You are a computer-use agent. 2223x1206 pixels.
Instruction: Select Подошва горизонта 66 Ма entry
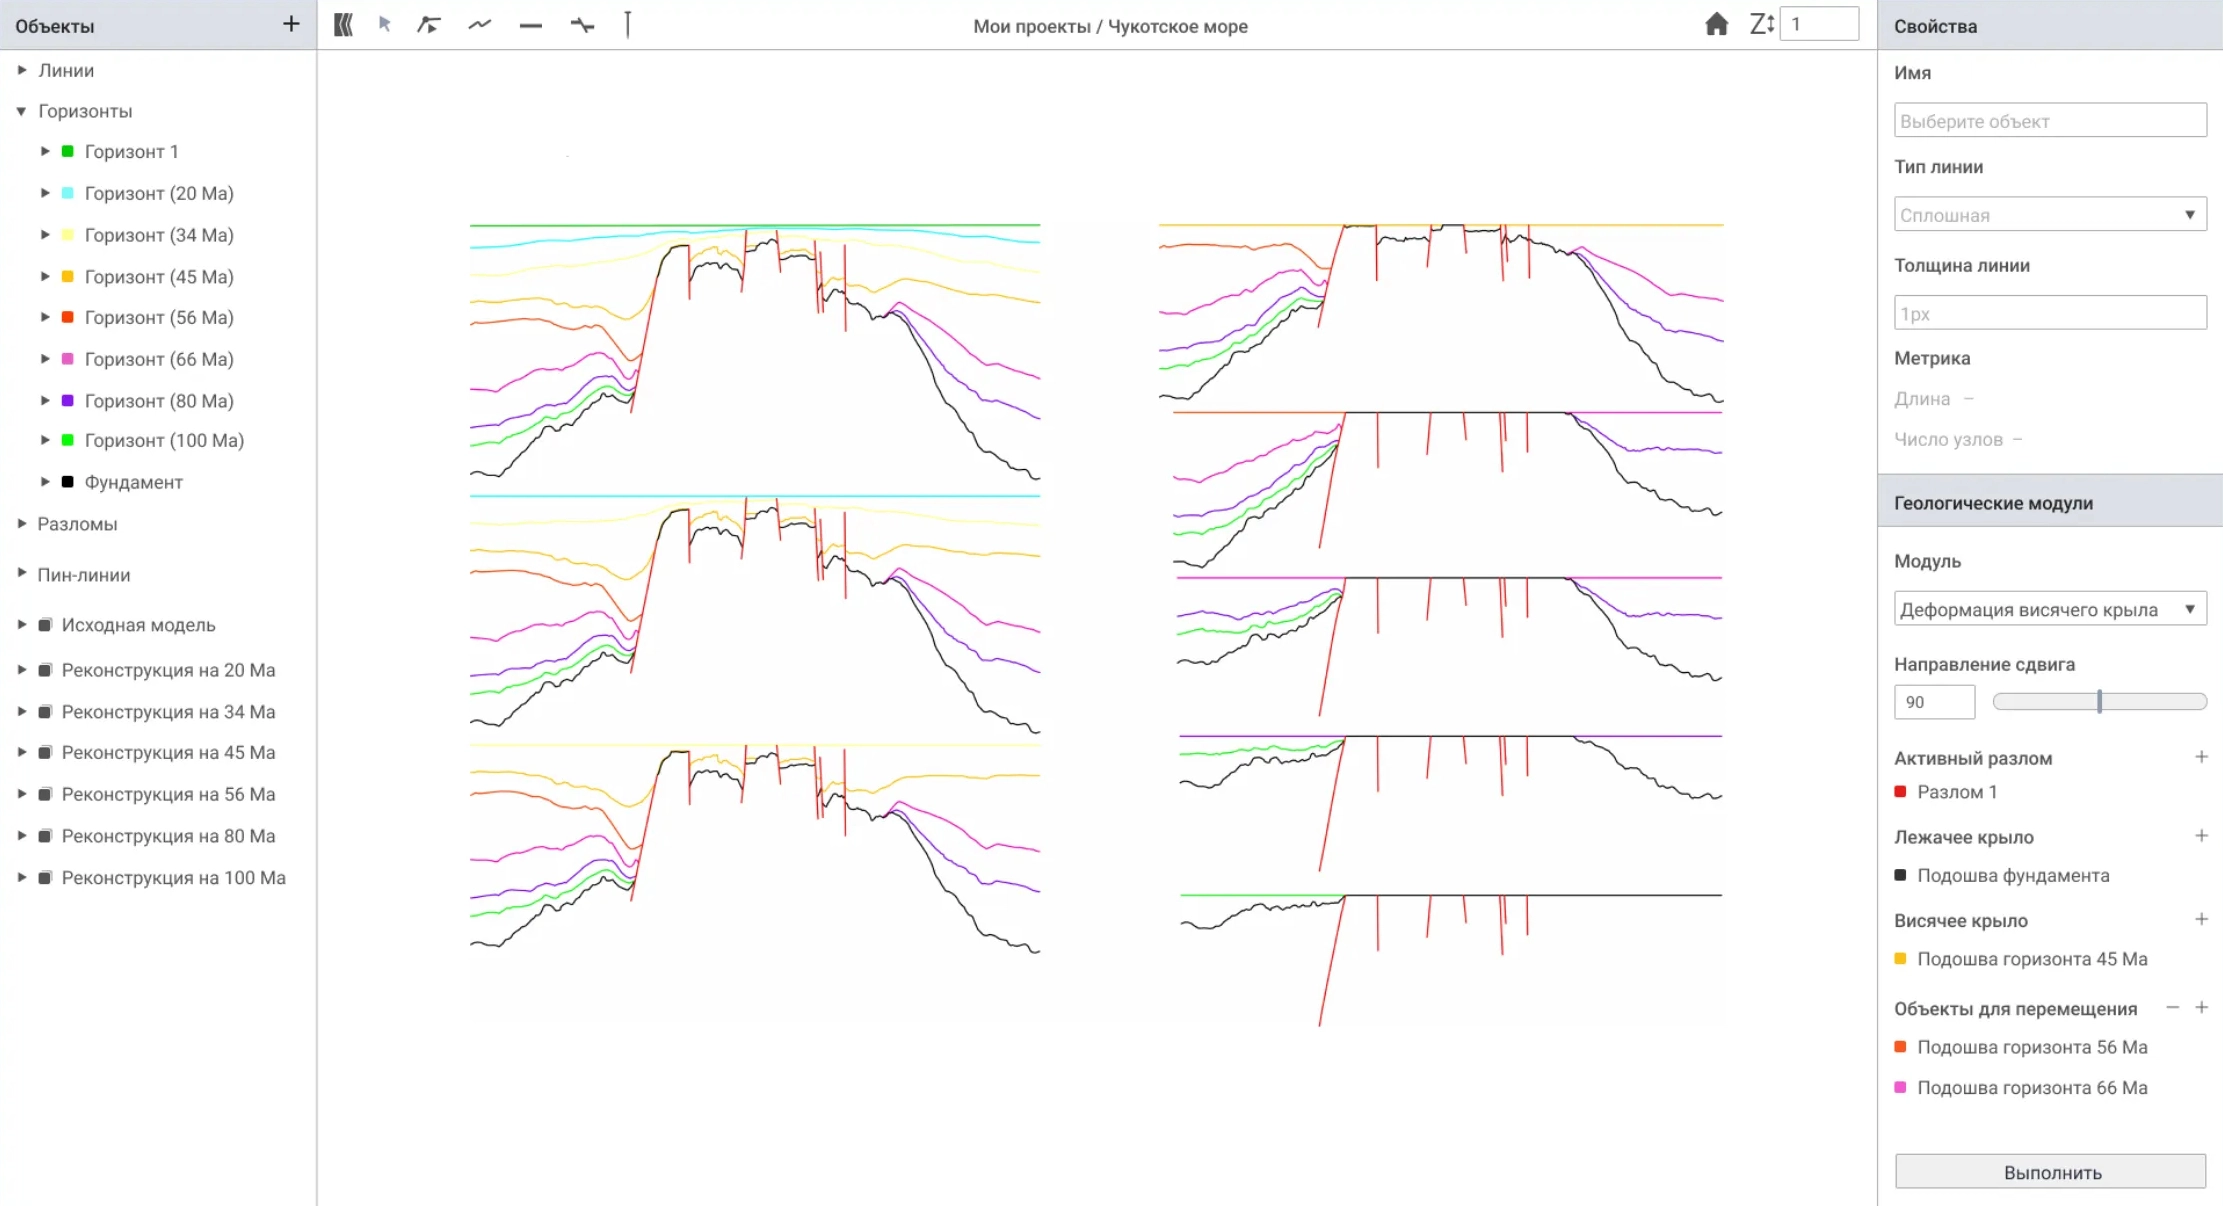point(2021,1088)
